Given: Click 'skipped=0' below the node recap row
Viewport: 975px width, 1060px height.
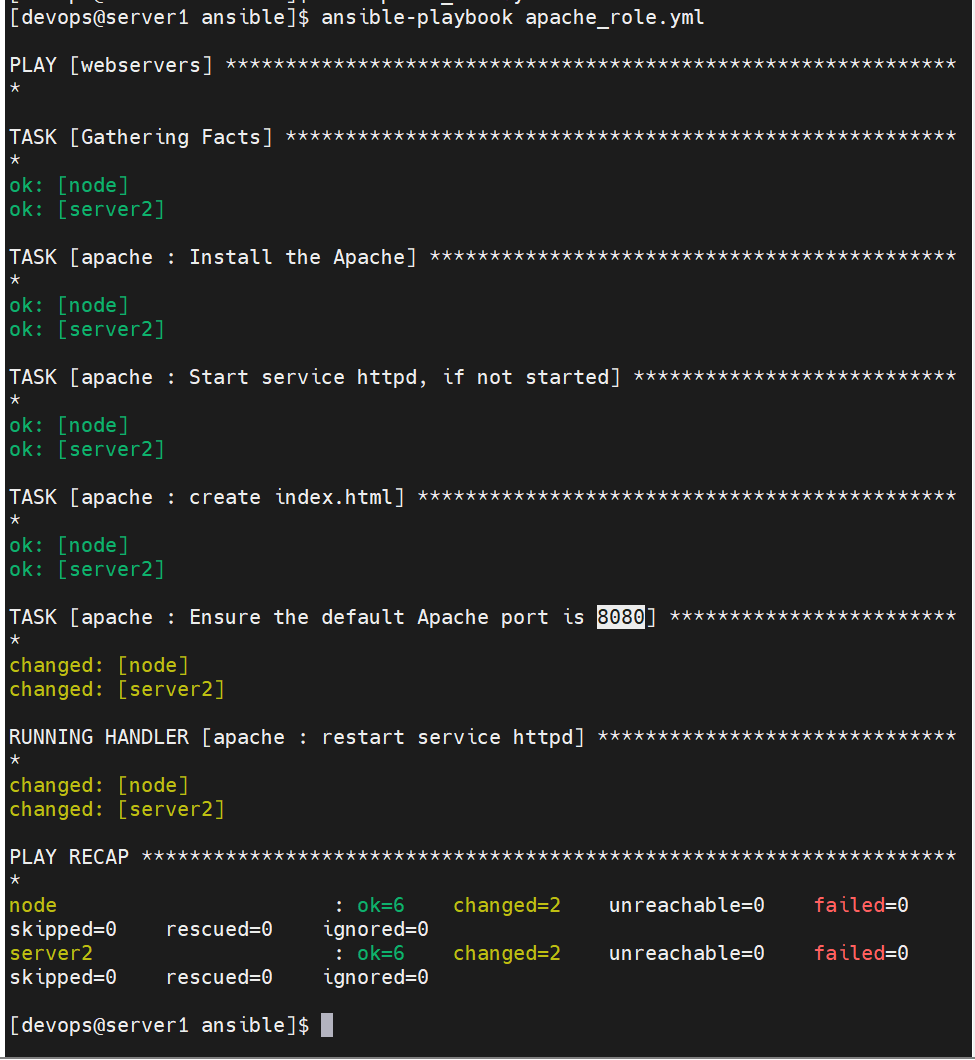Looking at the screenshot, I should tap(63, 930).
